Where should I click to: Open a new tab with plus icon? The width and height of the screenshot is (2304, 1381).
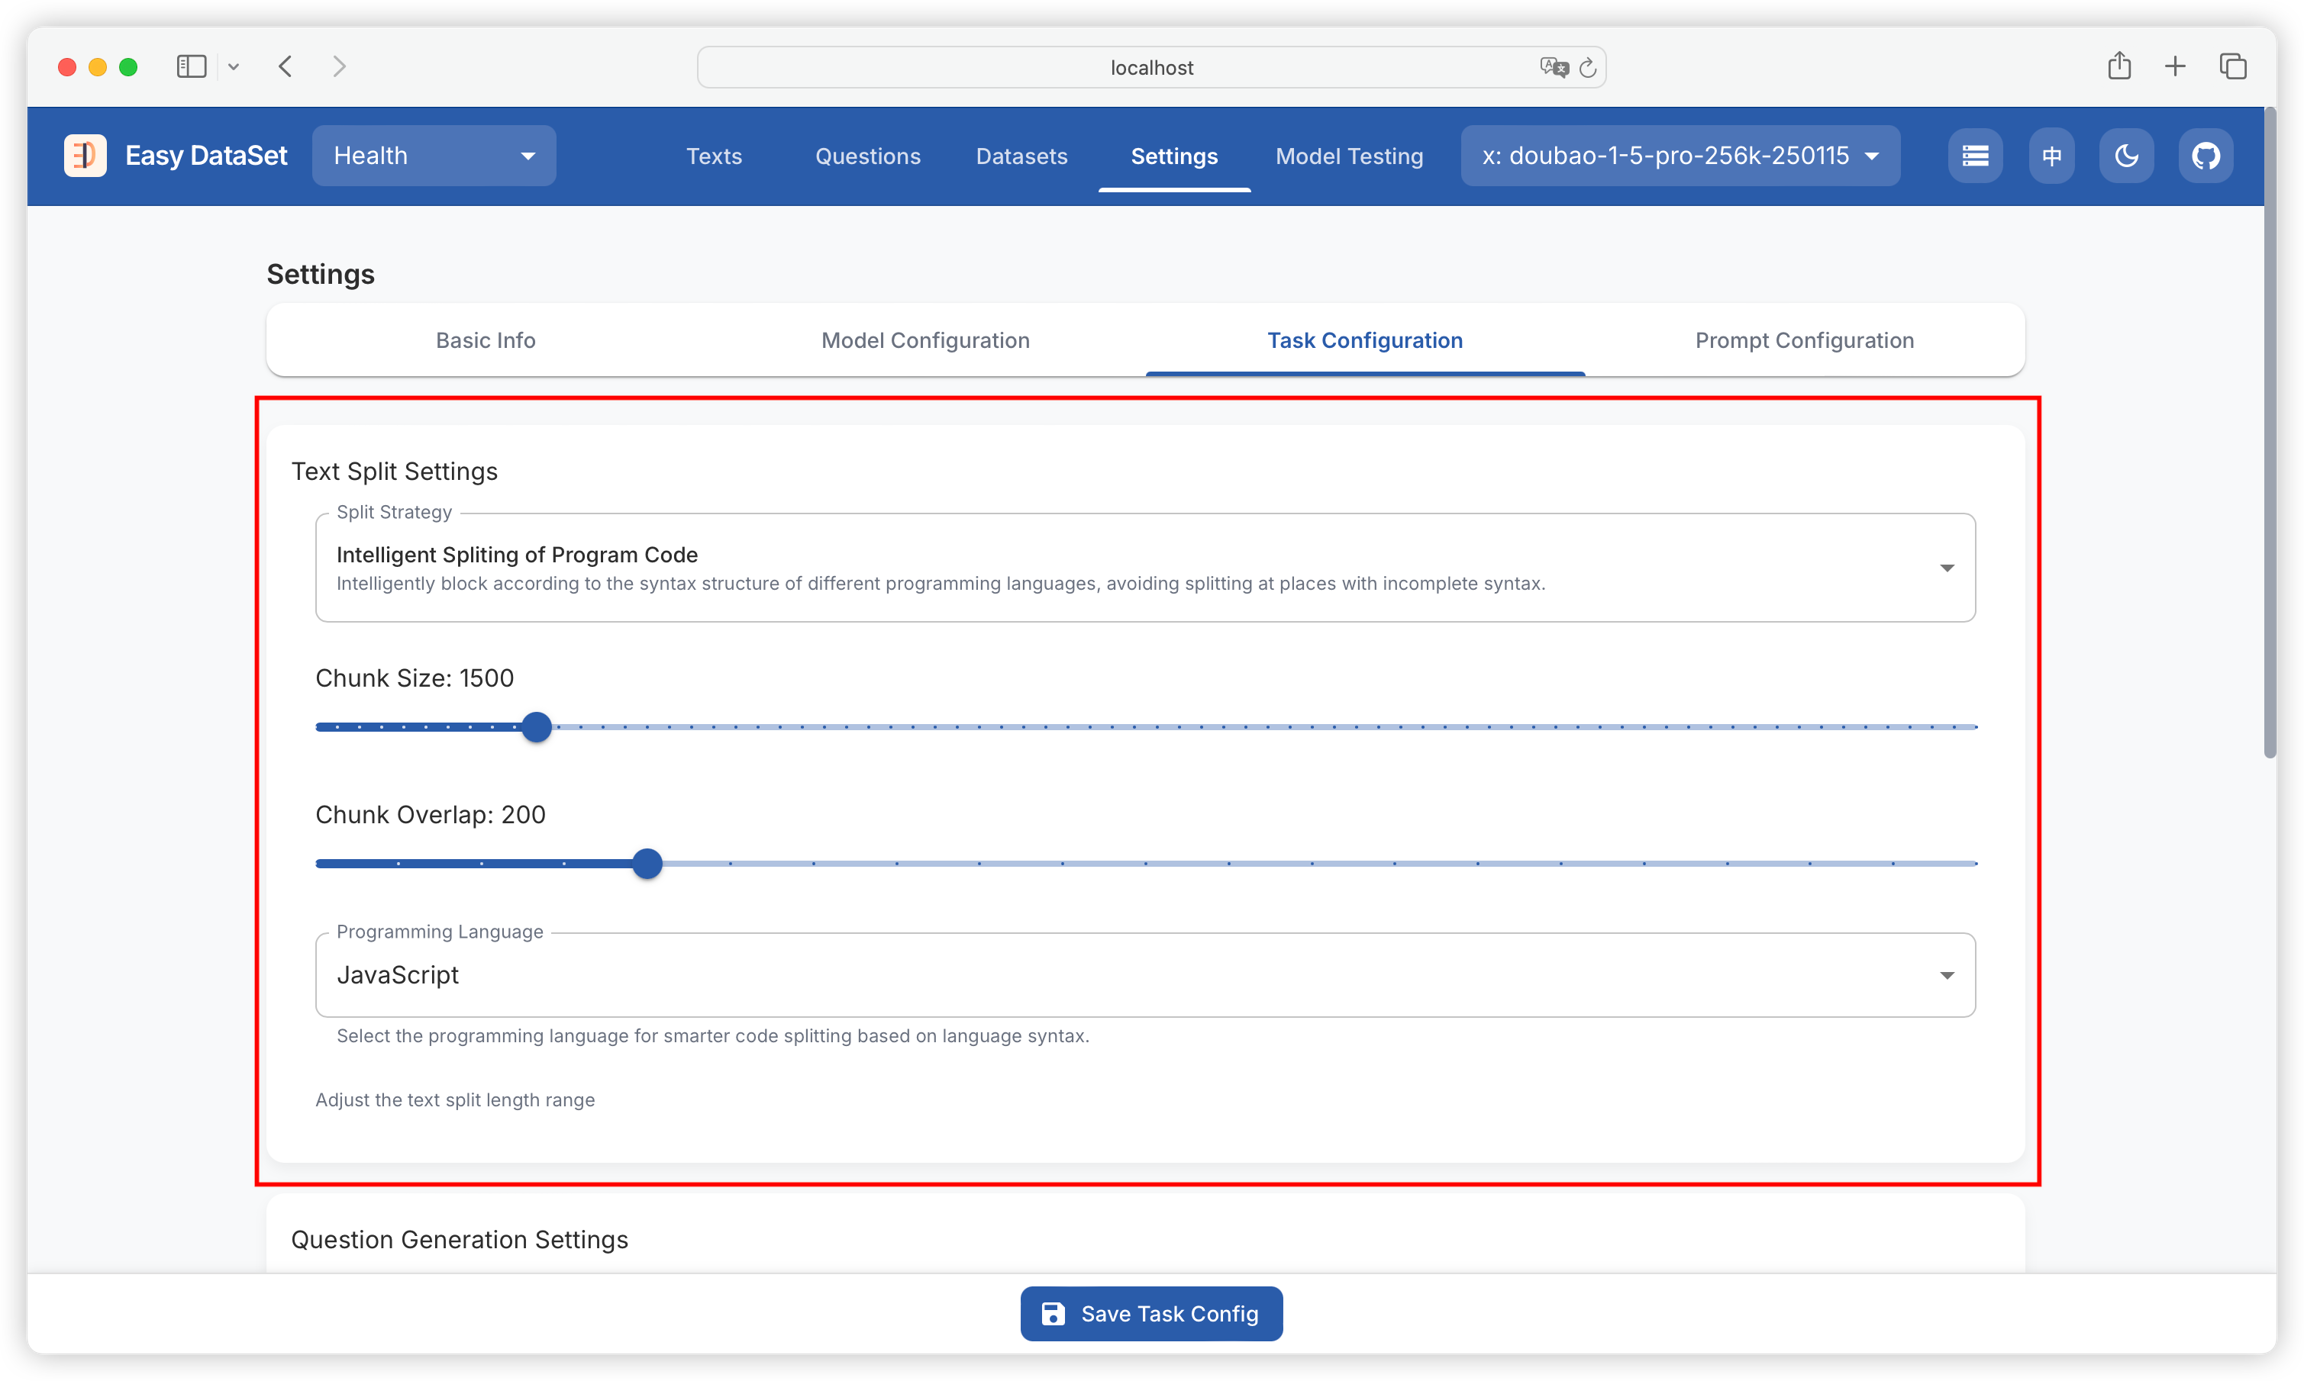2175,66
